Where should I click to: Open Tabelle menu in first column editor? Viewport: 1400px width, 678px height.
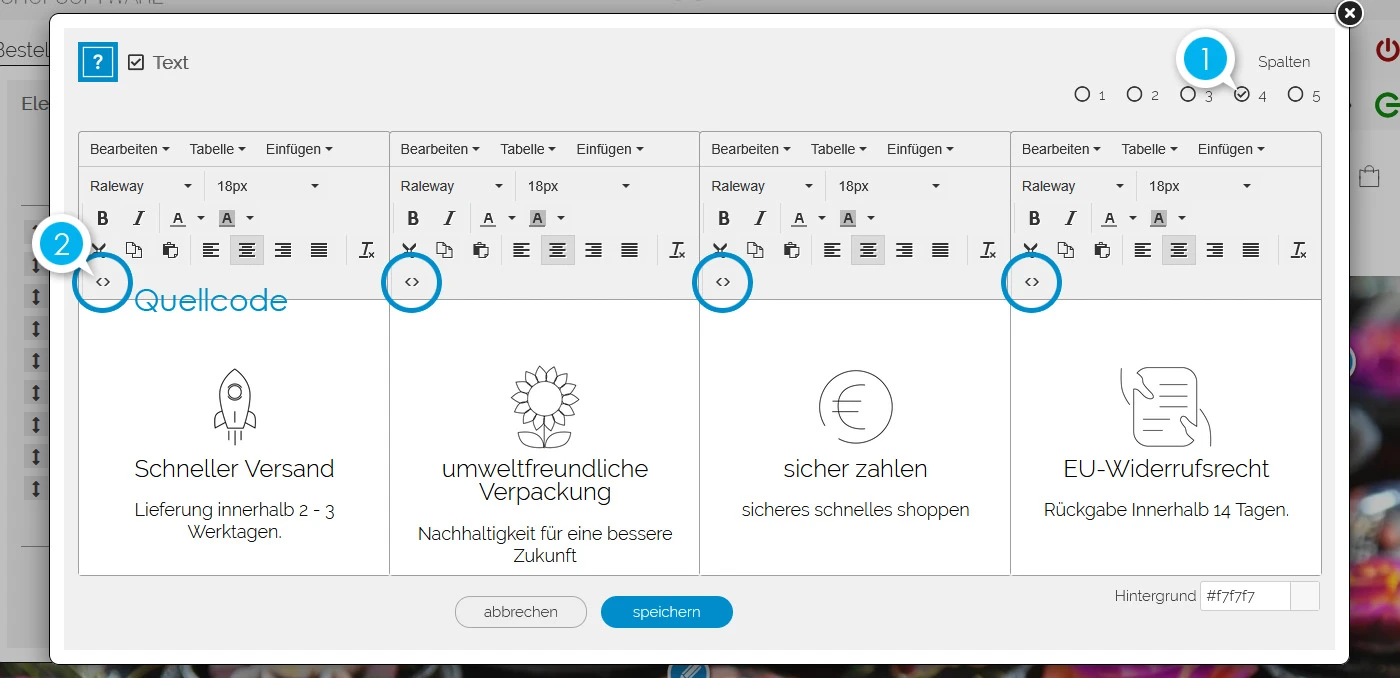pos(217,149)
